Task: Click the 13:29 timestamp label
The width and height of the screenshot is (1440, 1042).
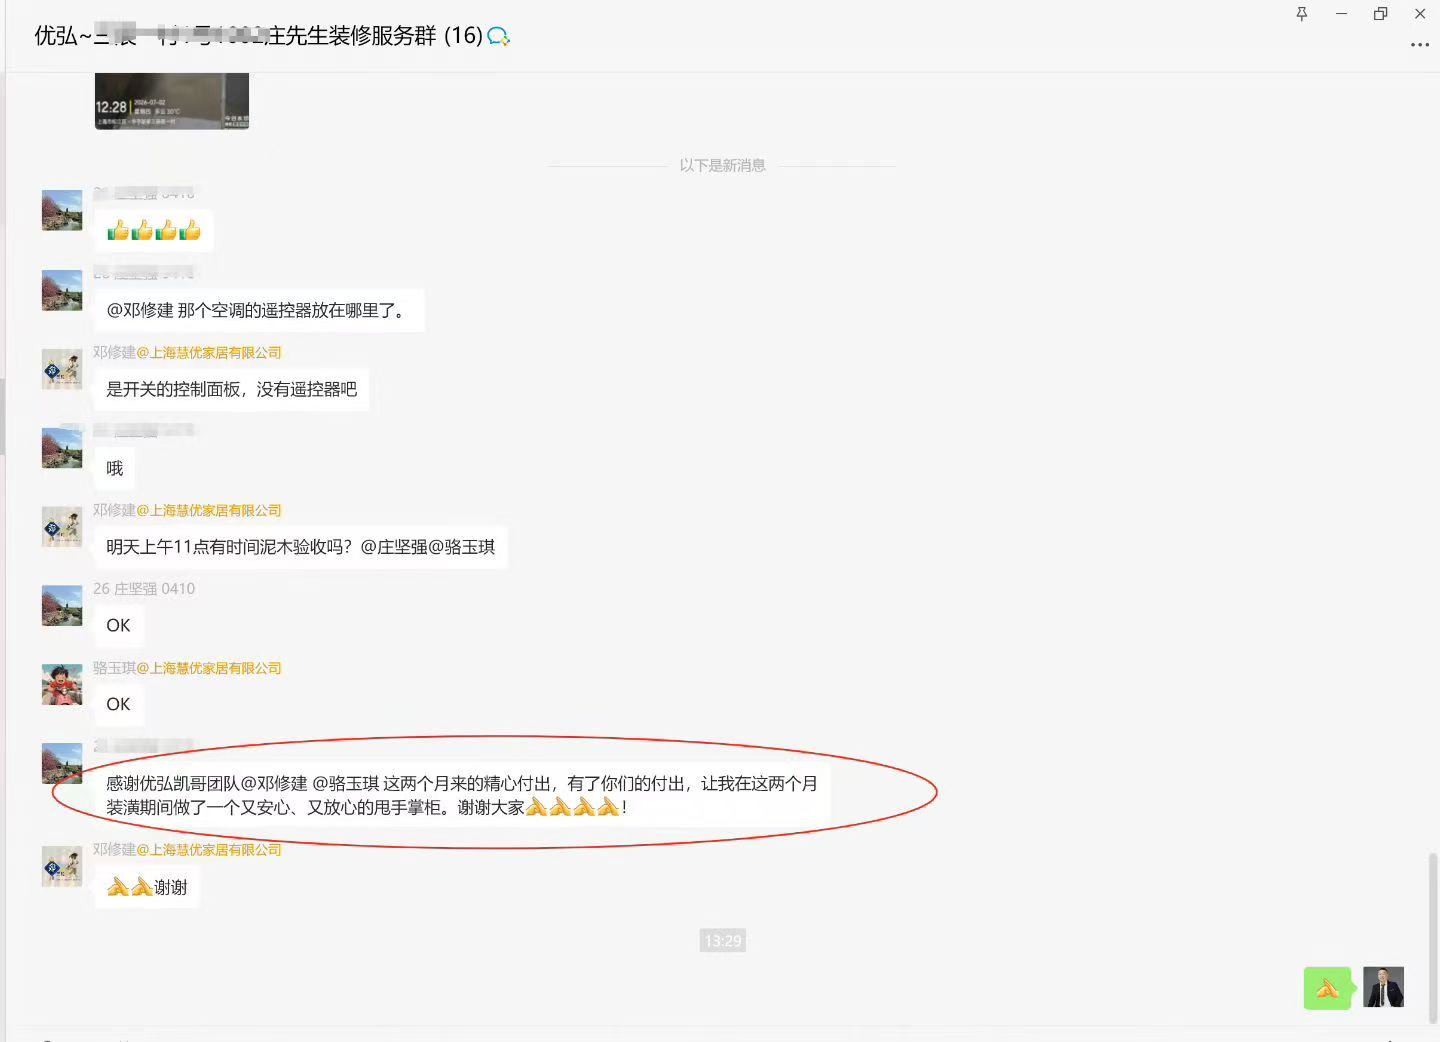Action: (x=723, y=941)
